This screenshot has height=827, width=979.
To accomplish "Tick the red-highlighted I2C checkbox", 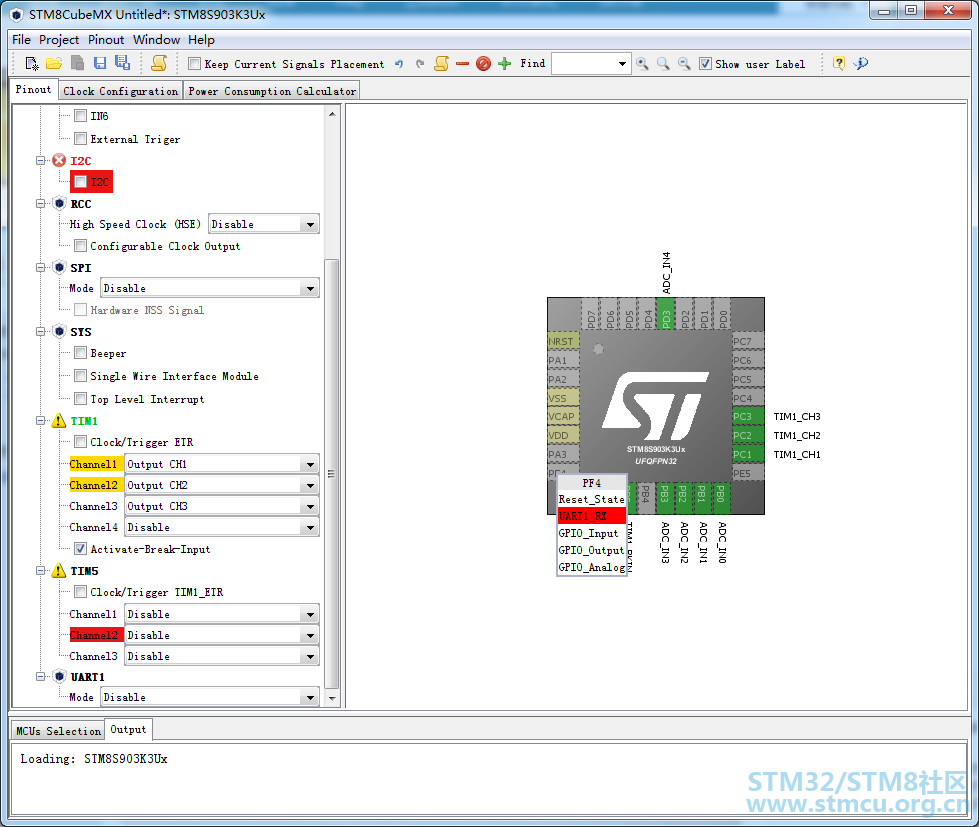I will tap(81, 182).
